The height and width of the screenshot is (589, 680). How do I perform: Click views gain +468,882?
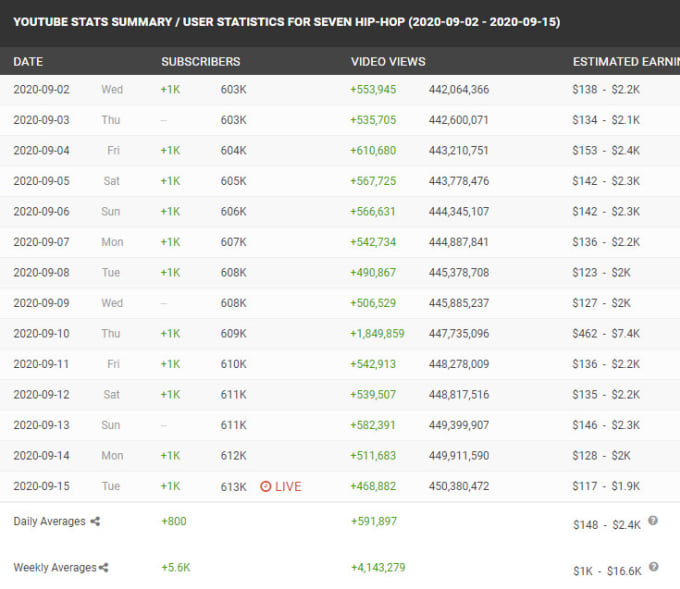[373, 486]
